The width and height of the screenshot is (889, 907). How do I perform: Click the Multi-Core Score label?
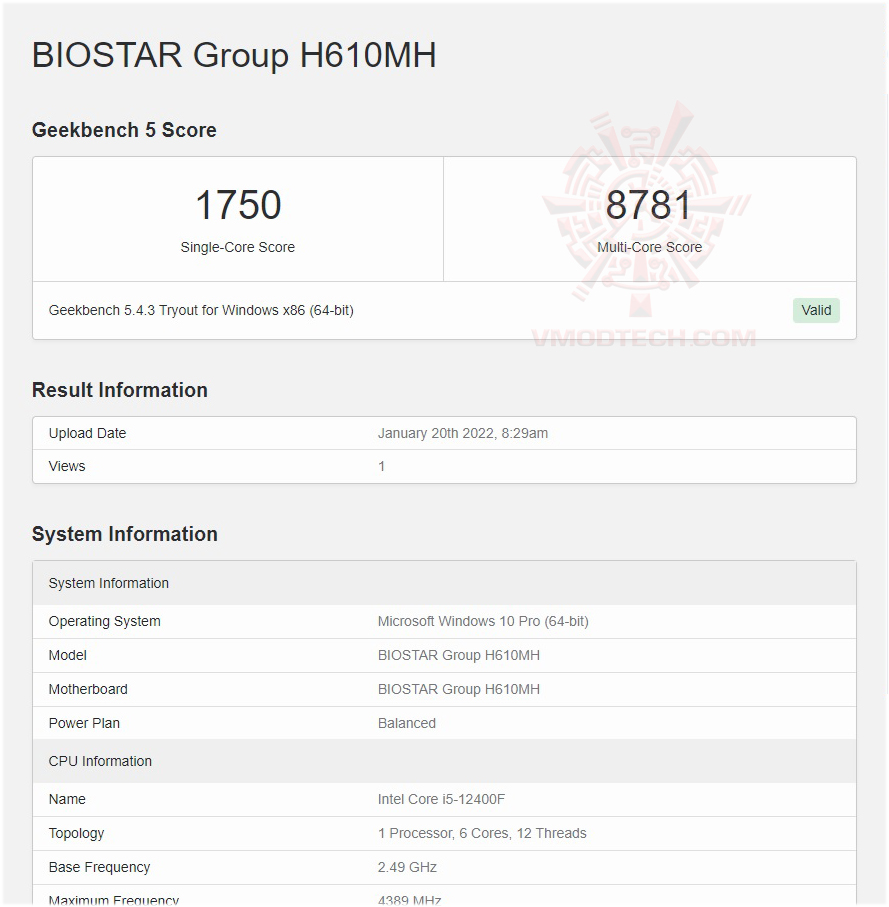(x=650, y=247)
